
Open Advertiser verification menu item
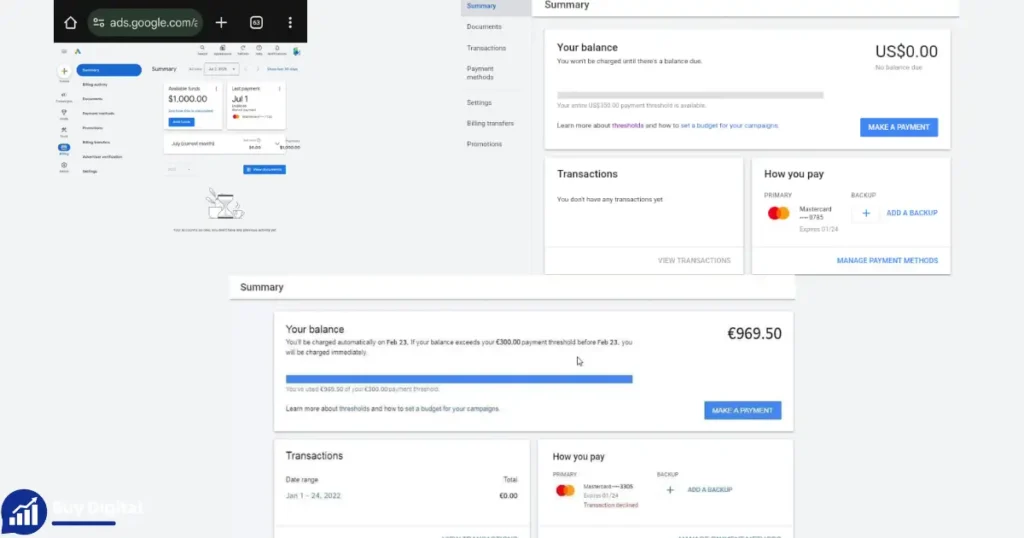(102, 157)
